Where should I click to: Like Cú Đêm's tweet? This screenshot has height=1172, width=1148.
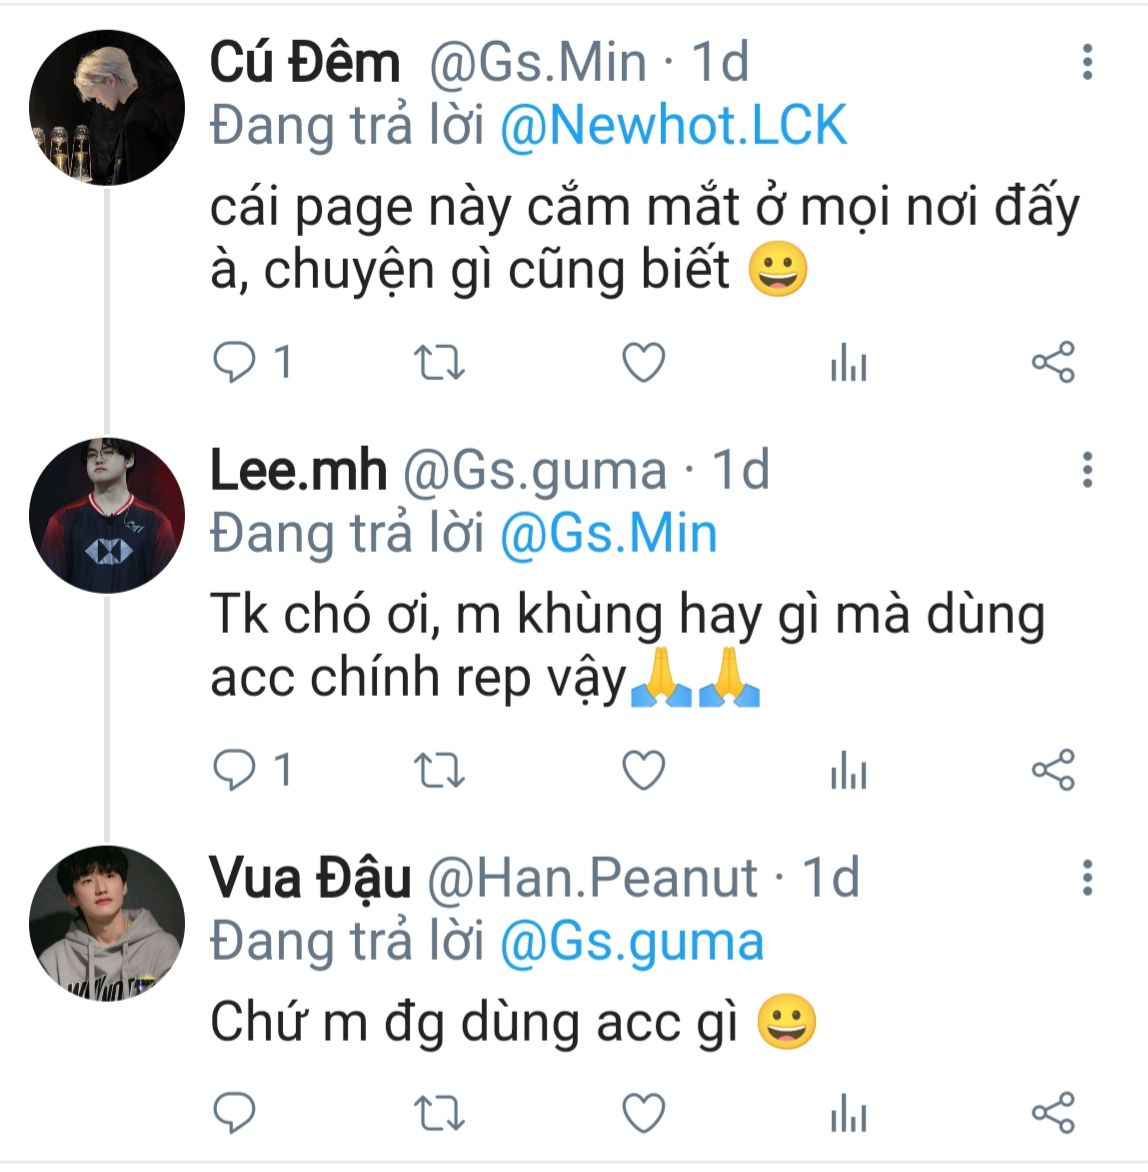click(x=644, y=362)
